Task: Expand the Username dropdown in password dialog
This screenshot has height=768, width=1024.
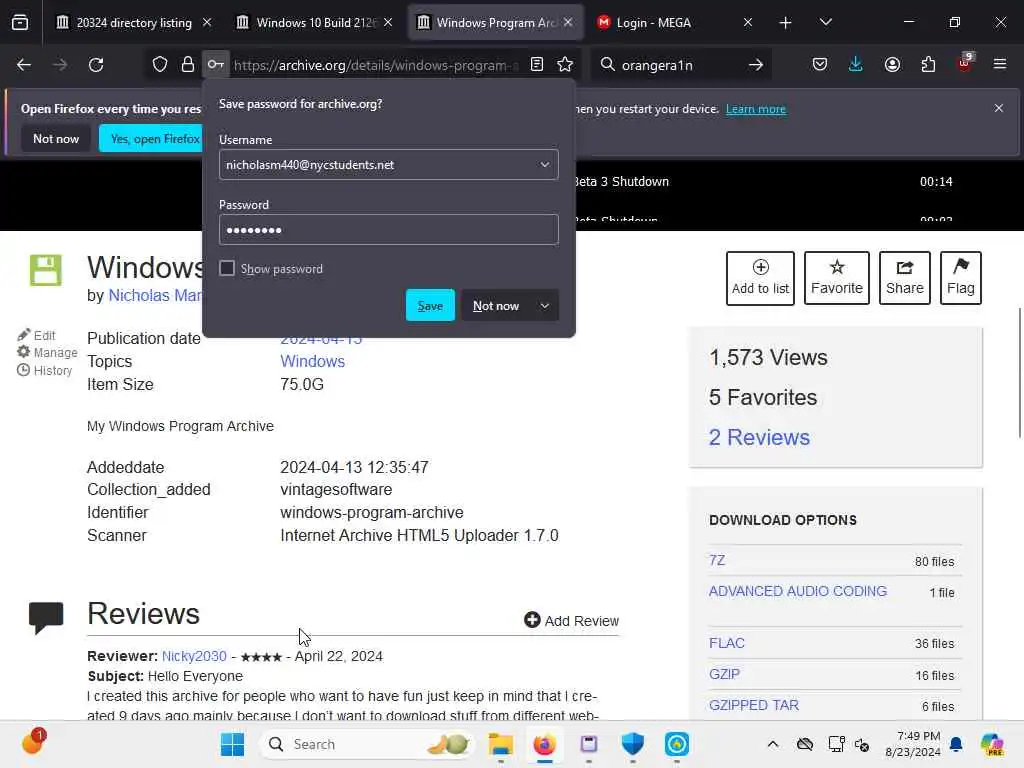Action: pos(545,165)
